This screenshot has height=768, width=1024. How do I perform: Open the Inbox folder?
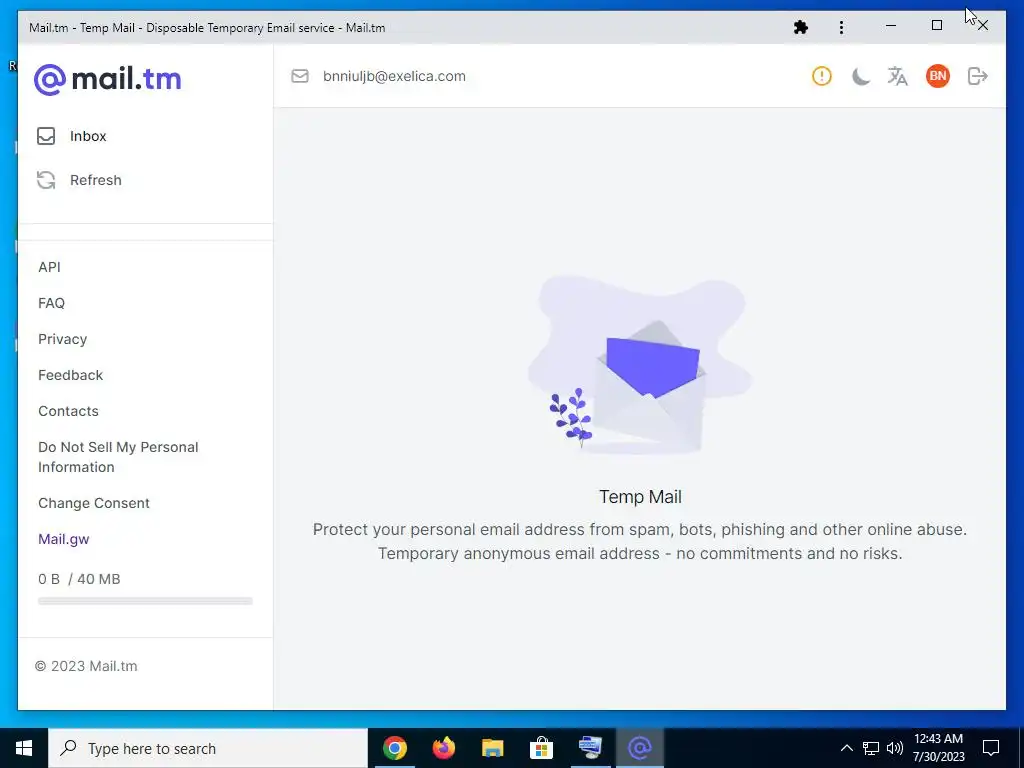[x=88, y=136]
